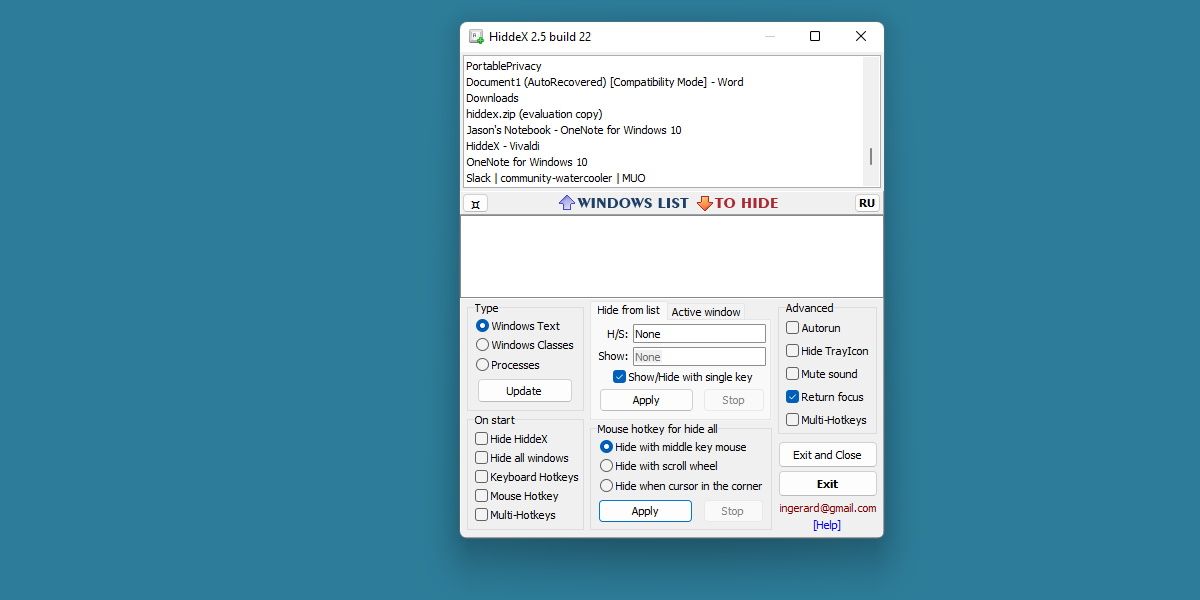The image size is (1200, 600).
Task: Enable the Mute sound checkbox
Action: pyautogui.click(x=793, y=374)
